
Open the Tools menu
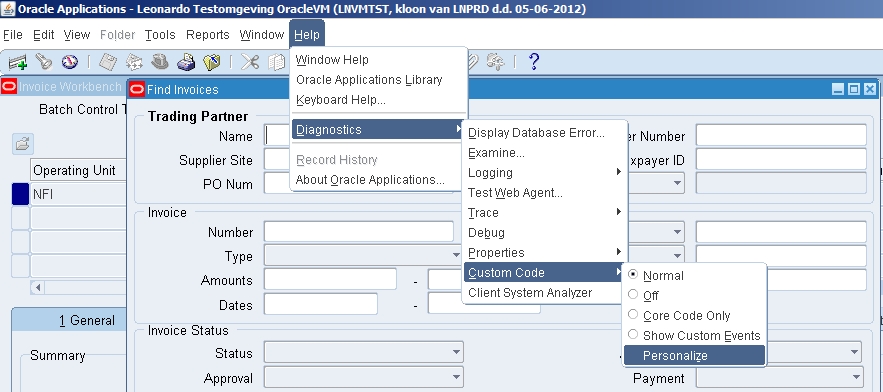point(160,35)
